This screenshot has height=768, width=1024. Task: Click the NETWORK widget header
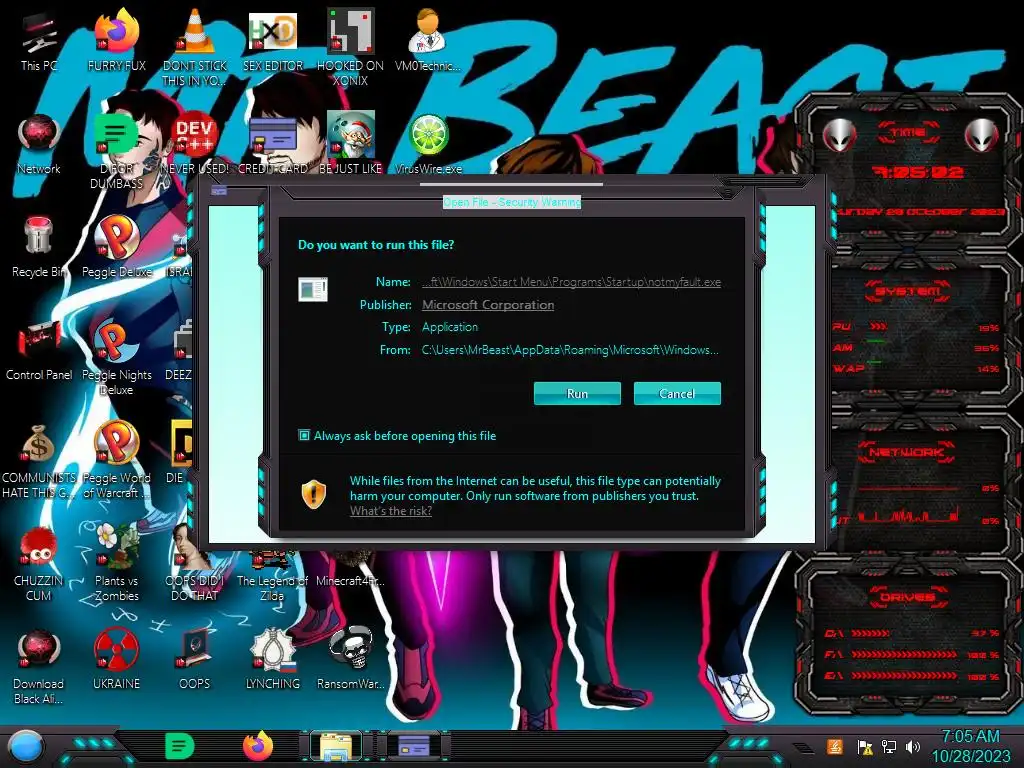coord(906,452)
